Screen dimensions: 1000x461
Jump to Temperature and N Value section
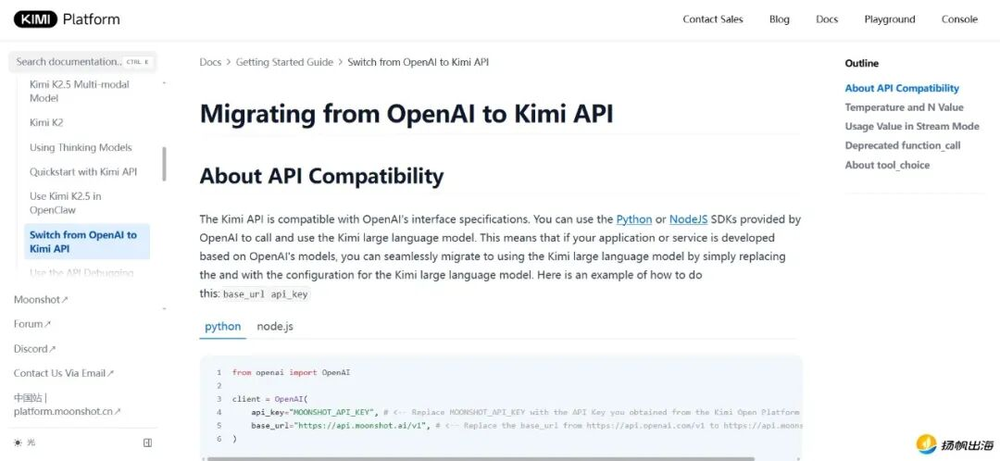click(x=904, y=107)
